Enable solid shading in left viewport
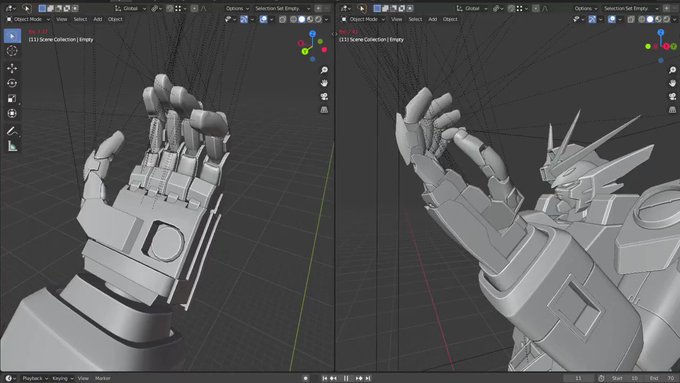This screenshot has height=383, width=680. pos(302,20)
